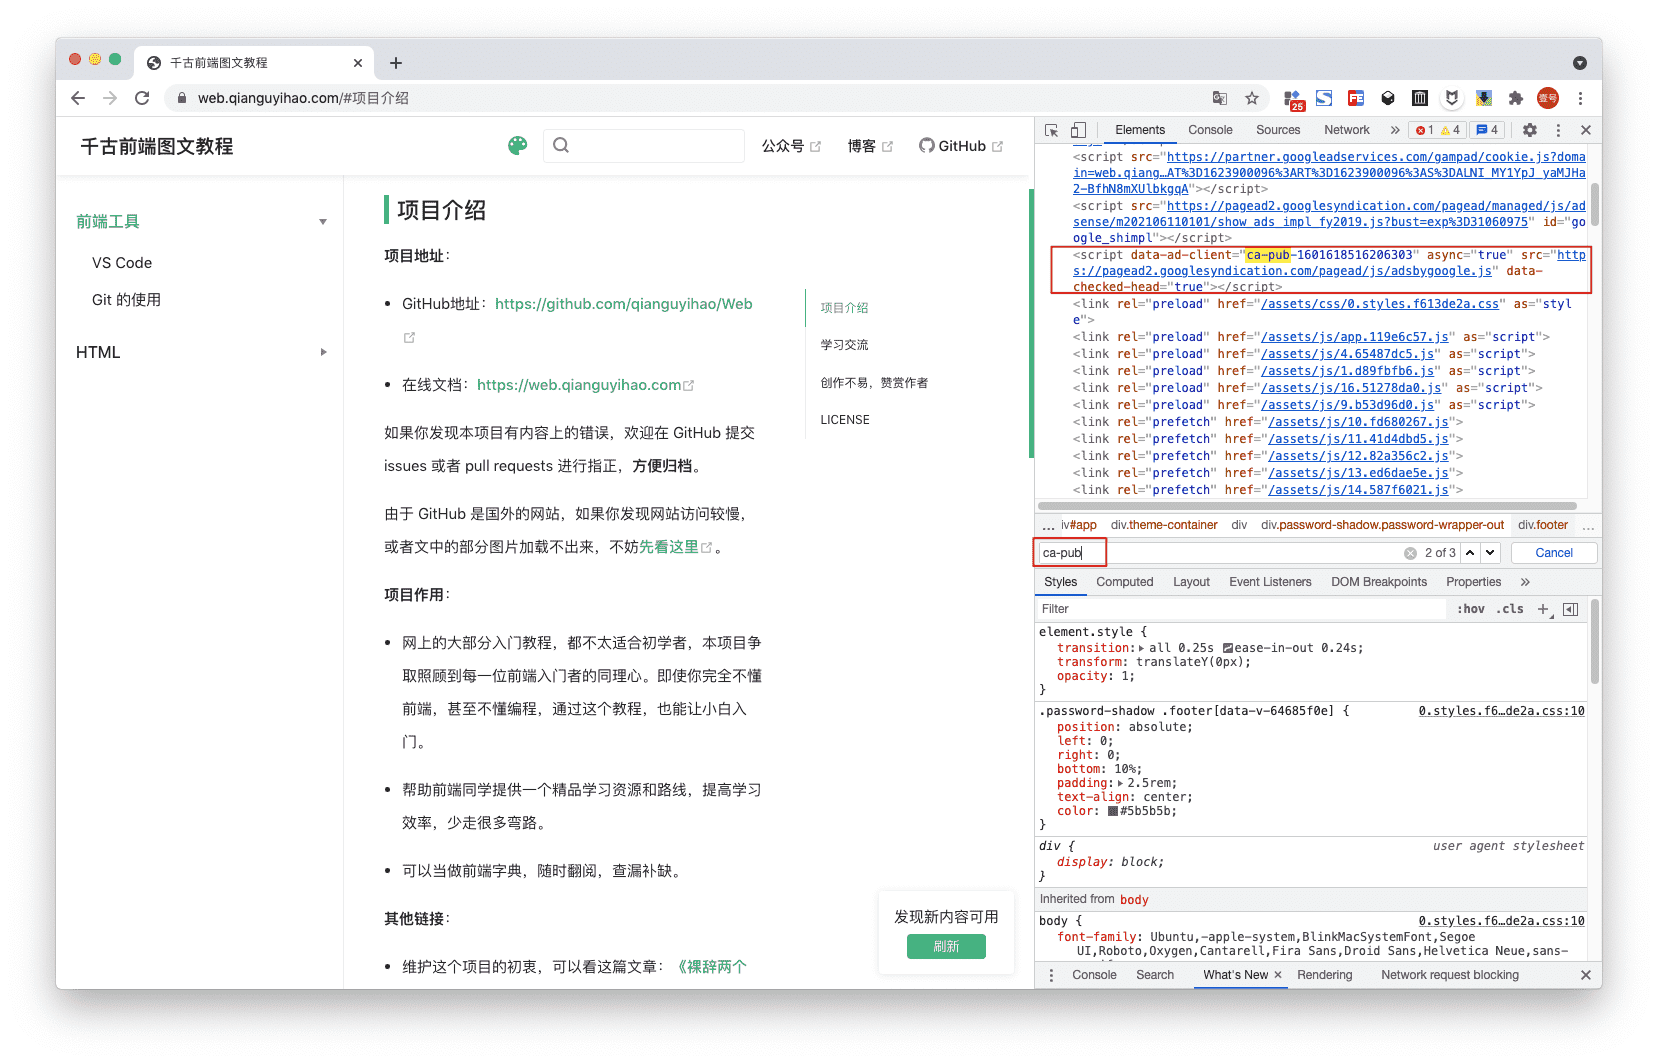Open the Search drawer tab
The width and height of the screenshot is (1658, 1063).
pyautogui.click(x=1155, y=975)
